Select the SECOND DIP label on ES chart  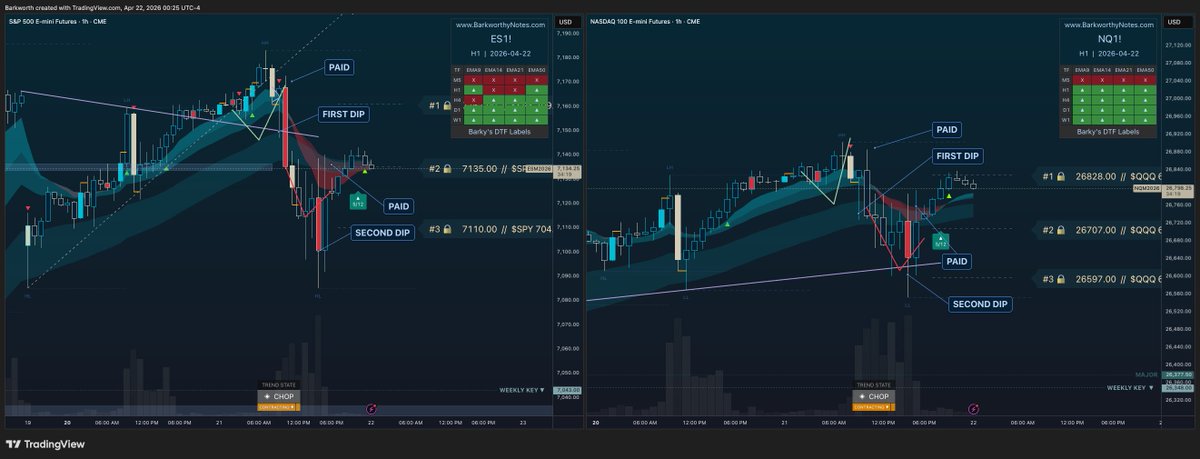click(x=381, y=233)
